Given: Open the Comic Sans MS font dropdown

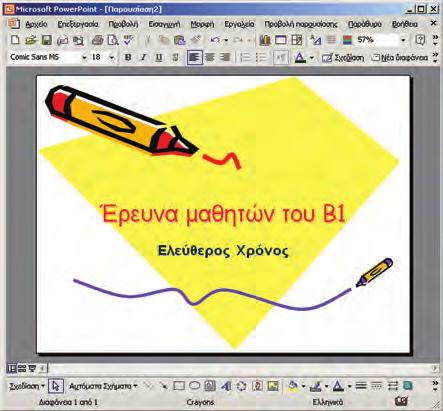Looking at the screenshot, I should [x=84, y=58].
